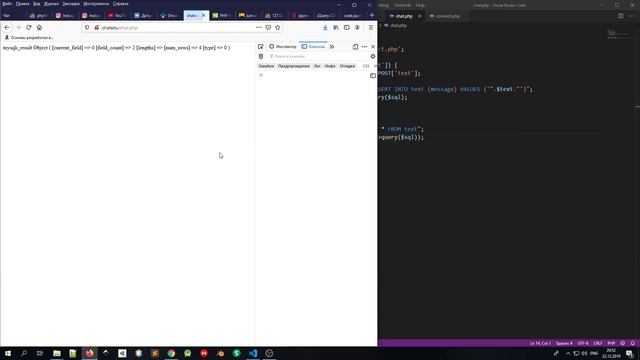Open a new Firefox tab with plus
640x360 pixels.
(371, 15)
